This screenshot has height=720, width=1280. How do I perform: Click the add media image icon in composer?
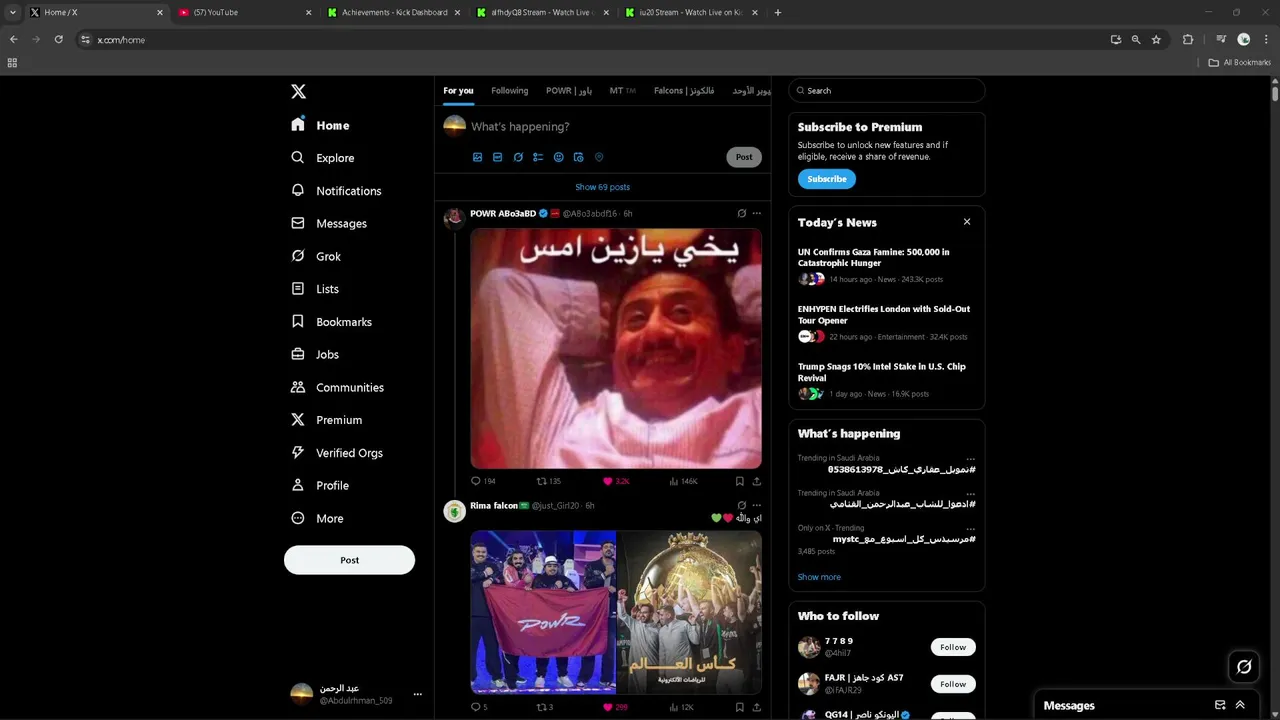477,157
